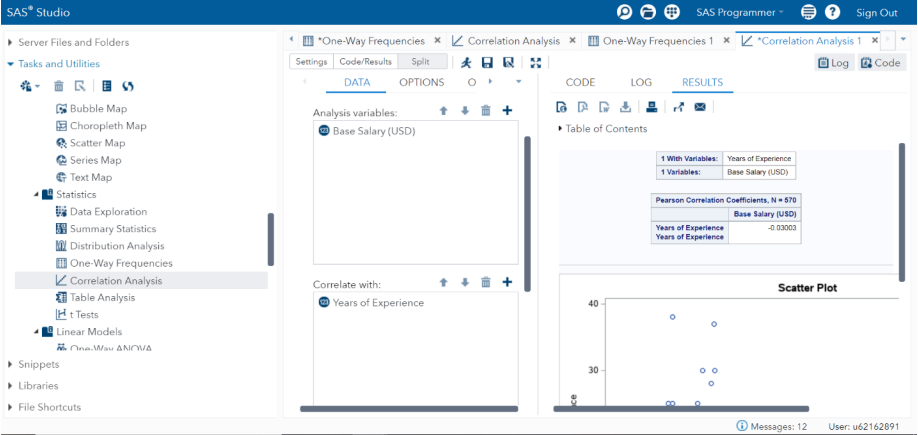Refresh the Tasks and Utilities list
The width and height of the screenshot is (918, 435).
tap(128, 86)
